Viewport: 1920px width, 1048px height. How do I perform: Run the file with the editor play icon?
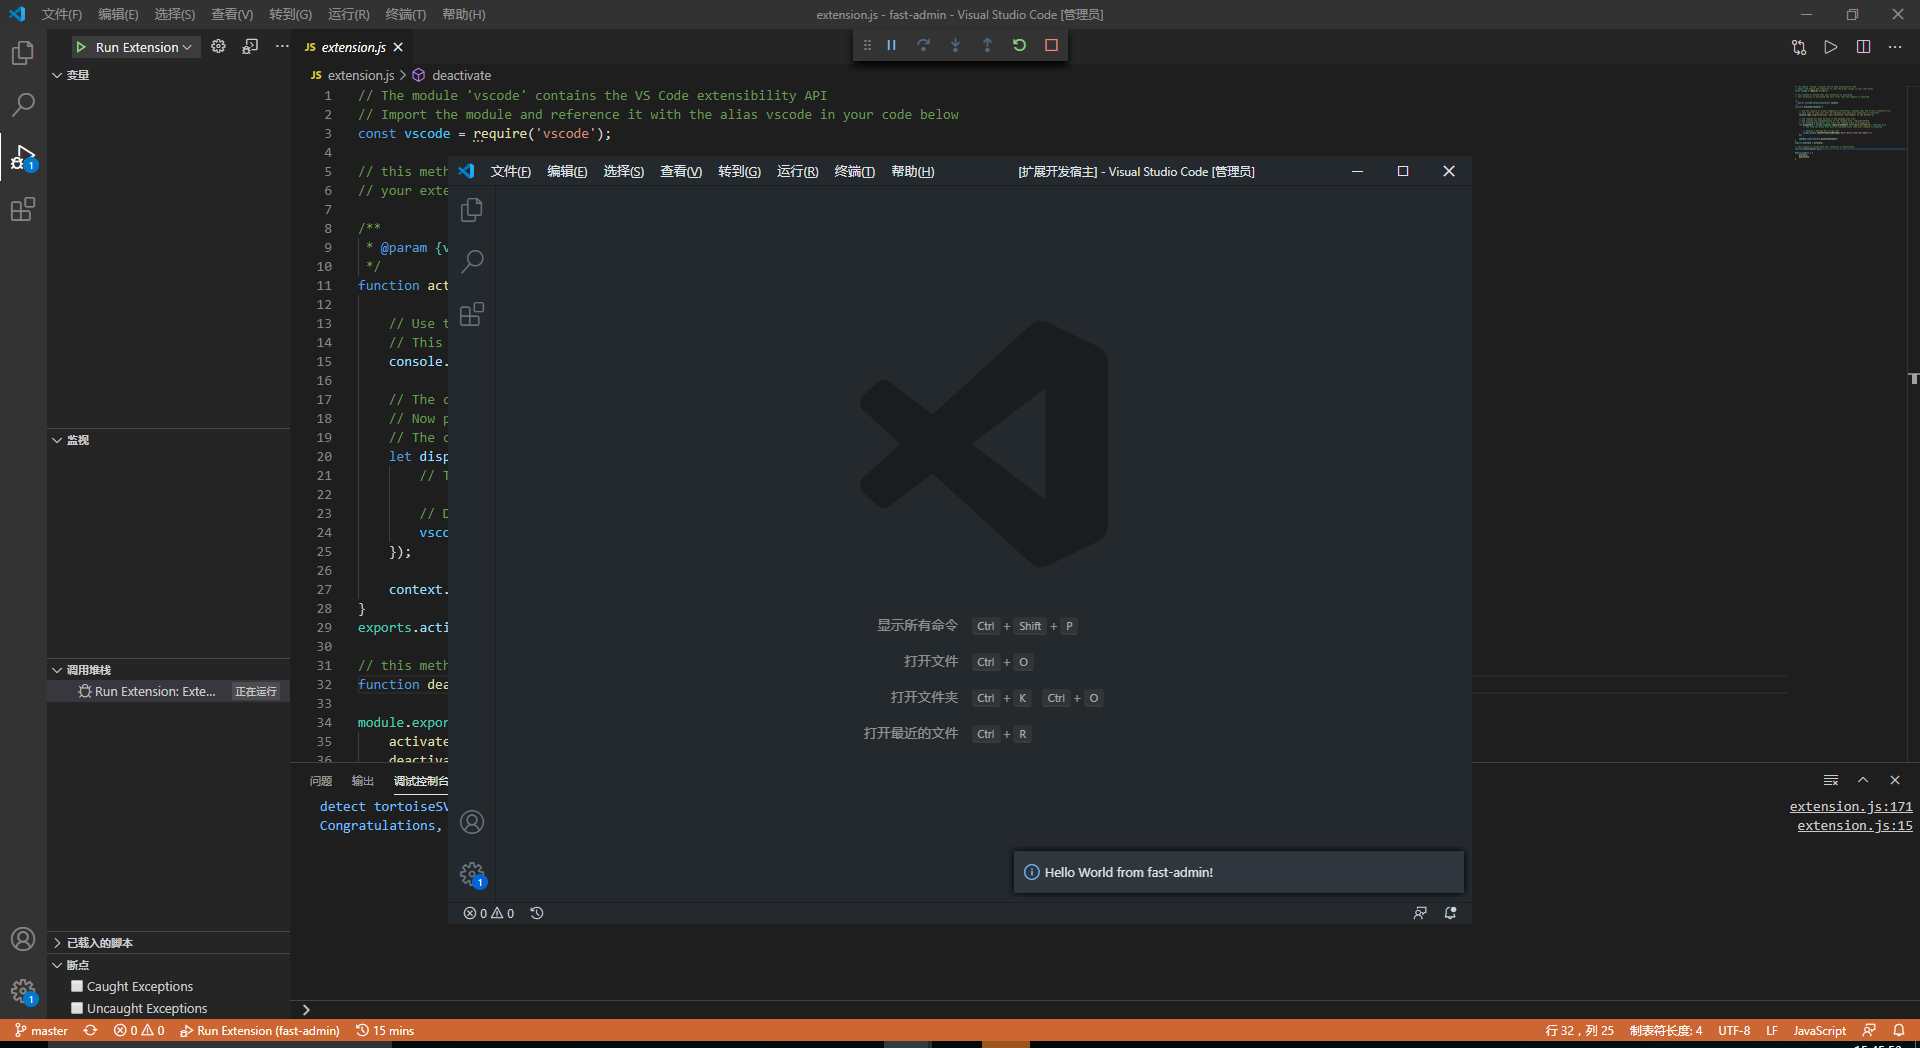coord(1831,47)
